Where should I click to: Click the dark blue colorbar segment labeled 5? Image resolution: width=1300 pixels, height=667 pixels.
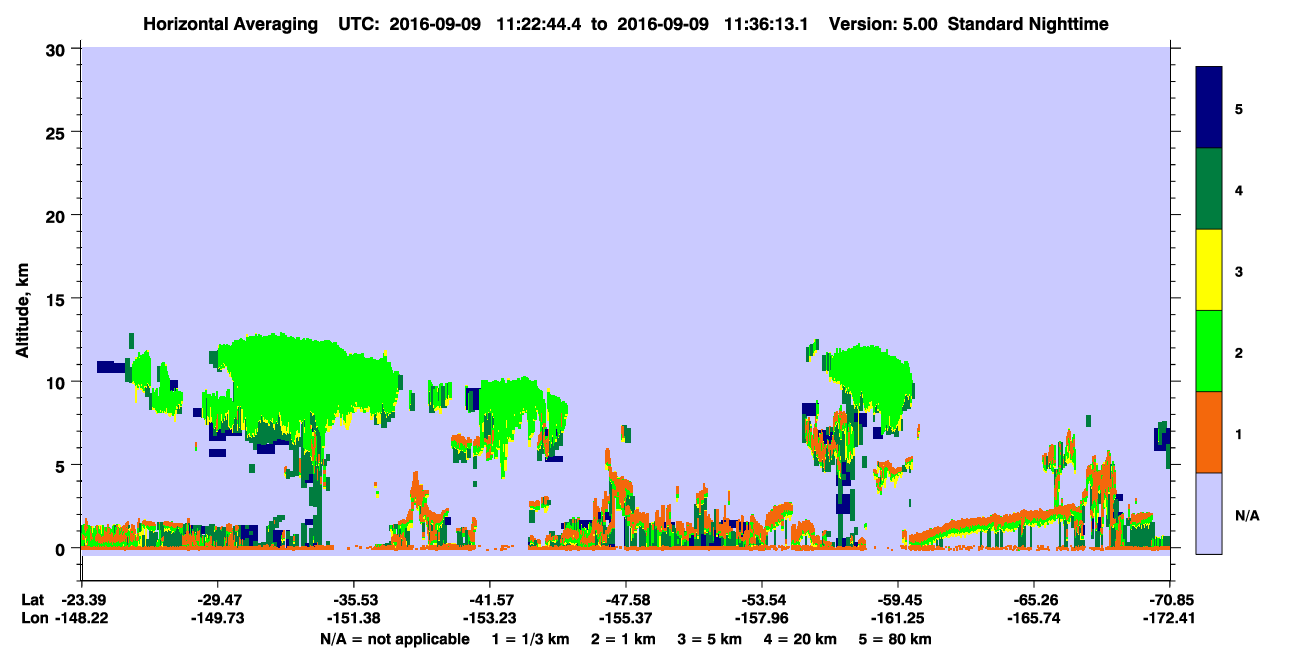(x=1209, y=108)
